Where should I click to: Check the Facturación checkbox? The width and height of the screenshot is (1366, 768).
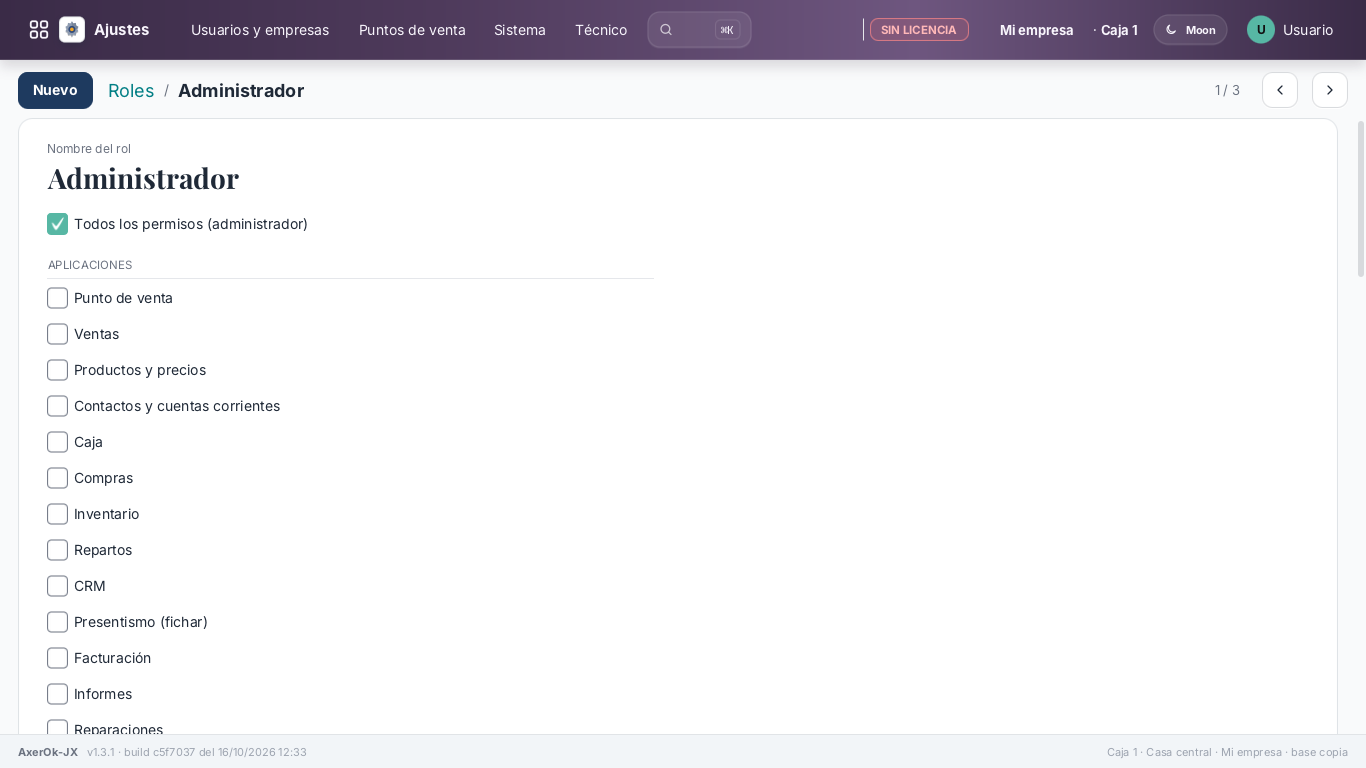[x=58, y=658]
